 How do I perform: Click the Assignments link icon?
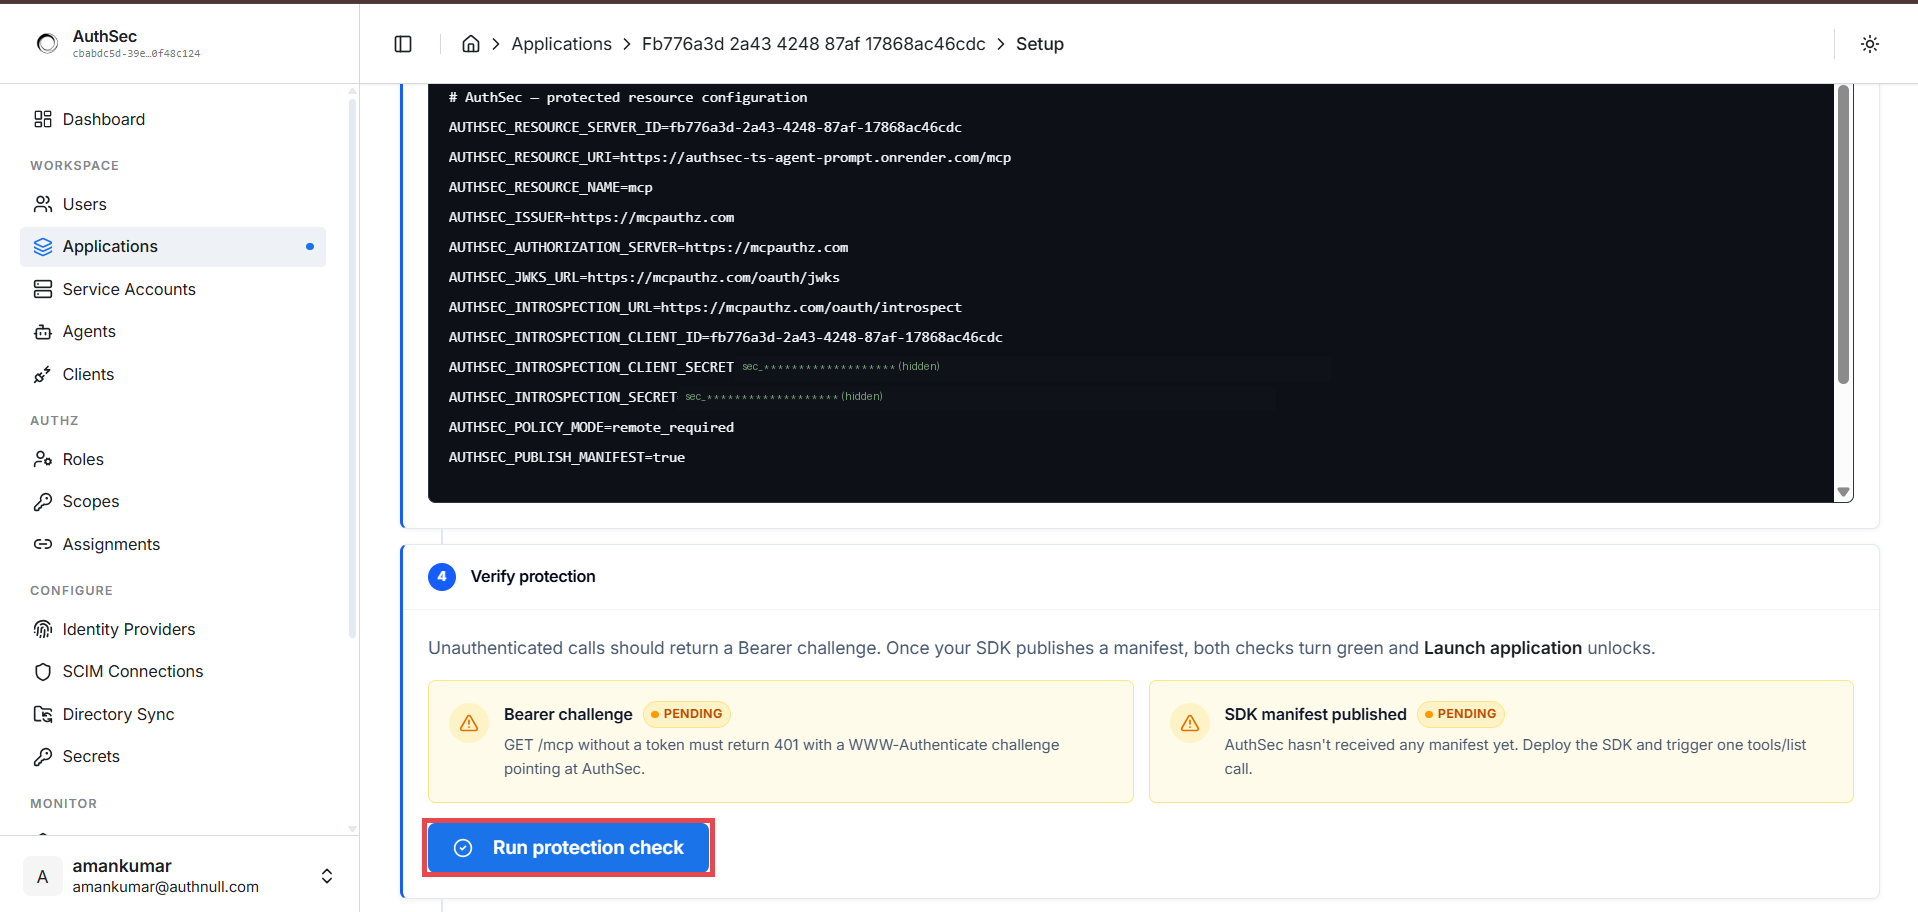(x=43, y=544)
